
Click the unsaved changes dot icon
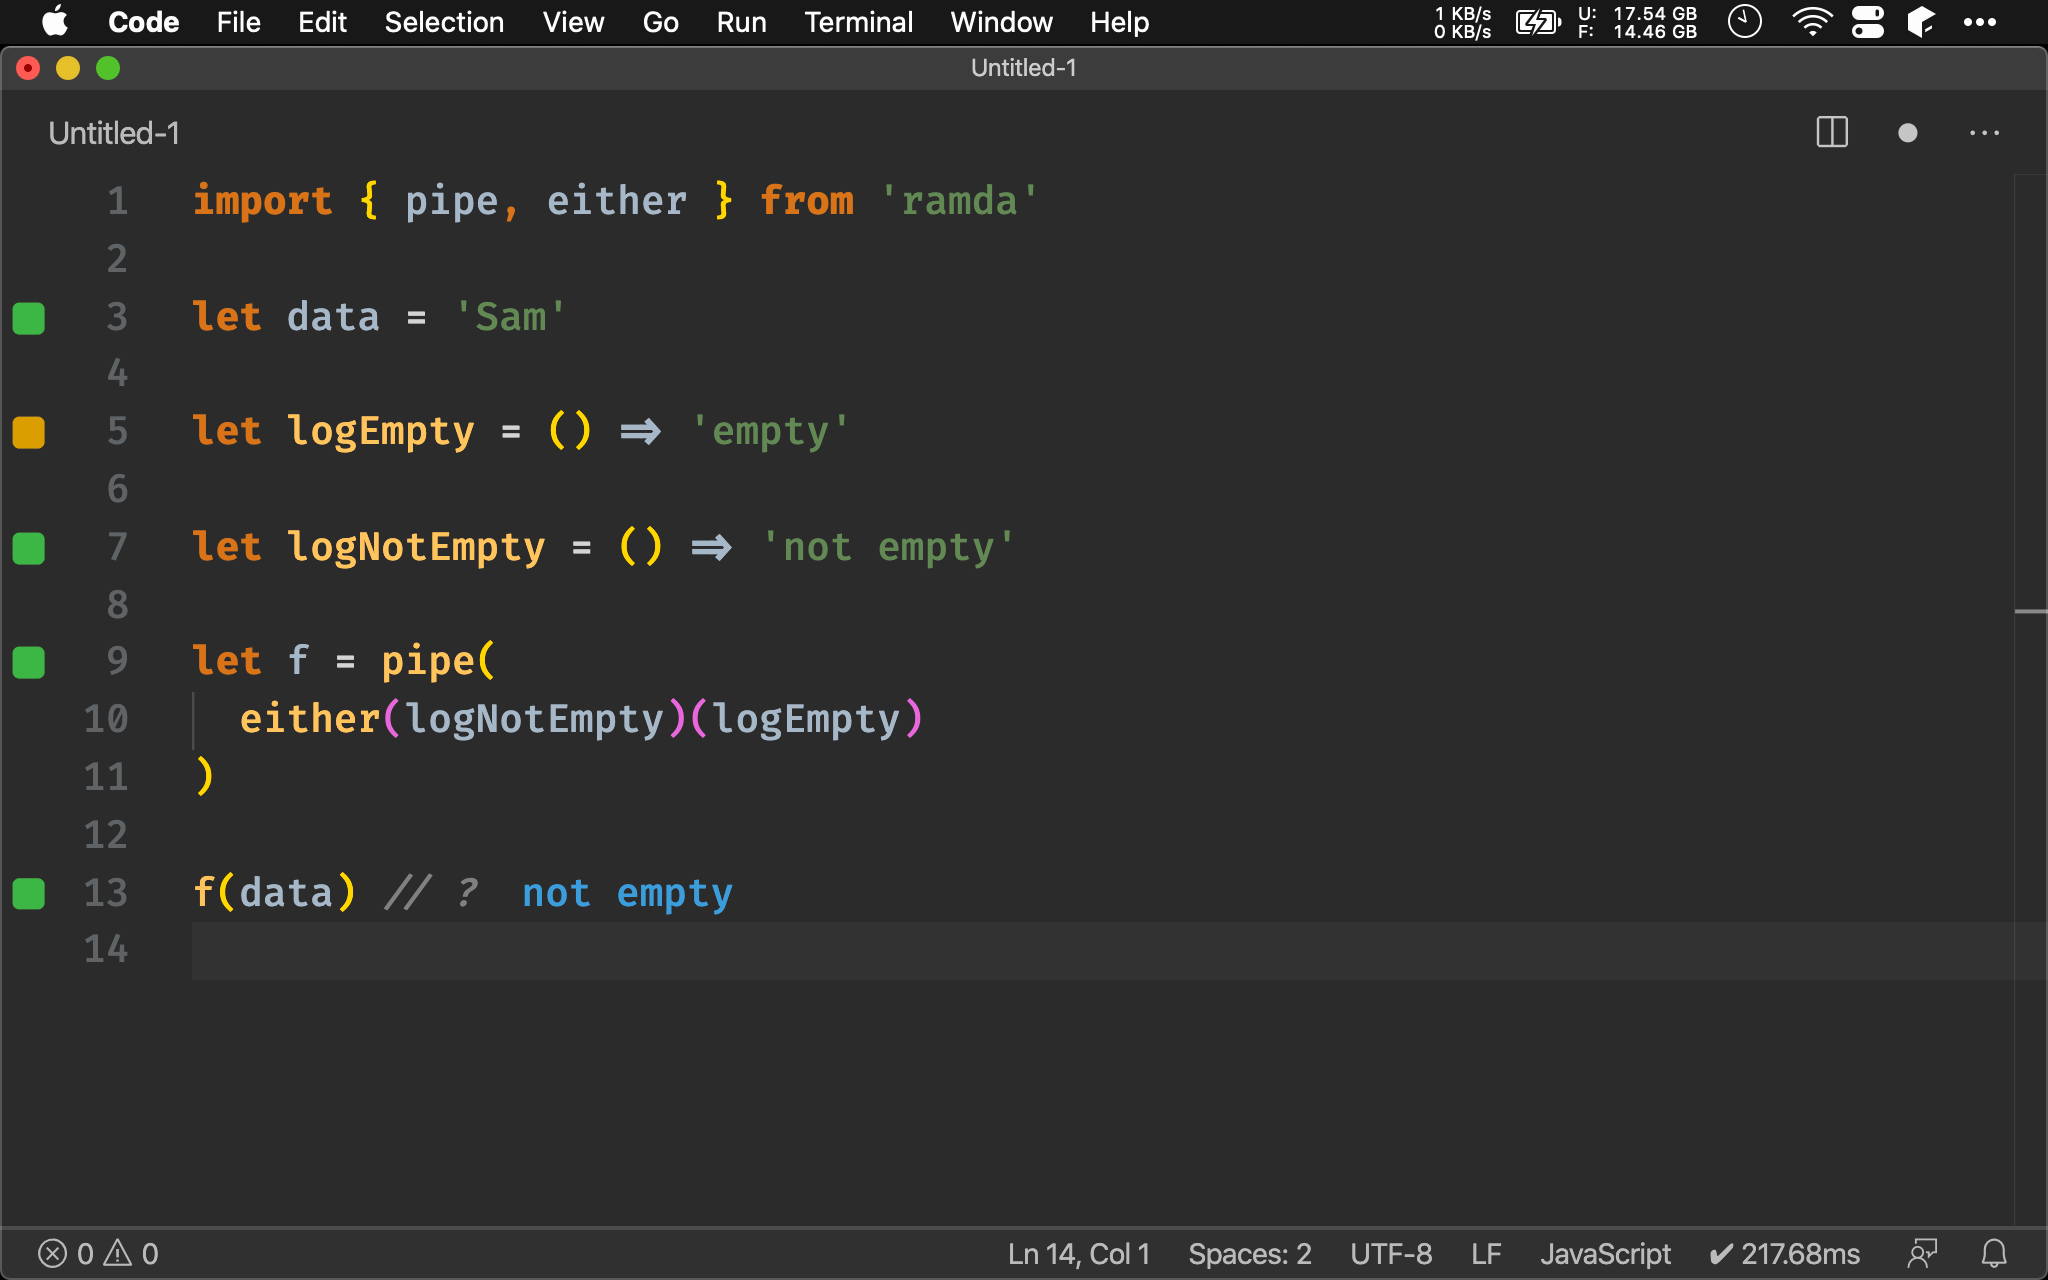pos(1907,133)
